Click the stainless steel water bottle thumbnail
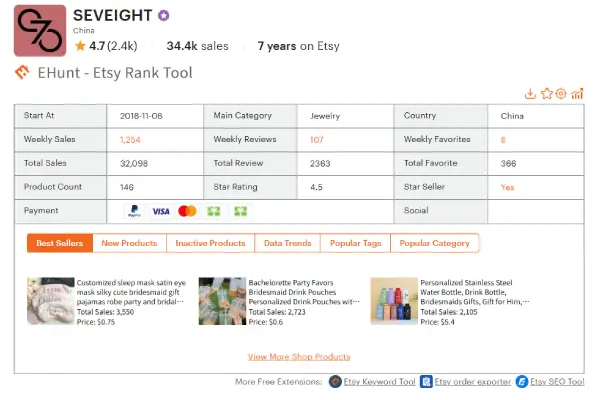This screenshot has width=600, height=400. click(394, 301)
